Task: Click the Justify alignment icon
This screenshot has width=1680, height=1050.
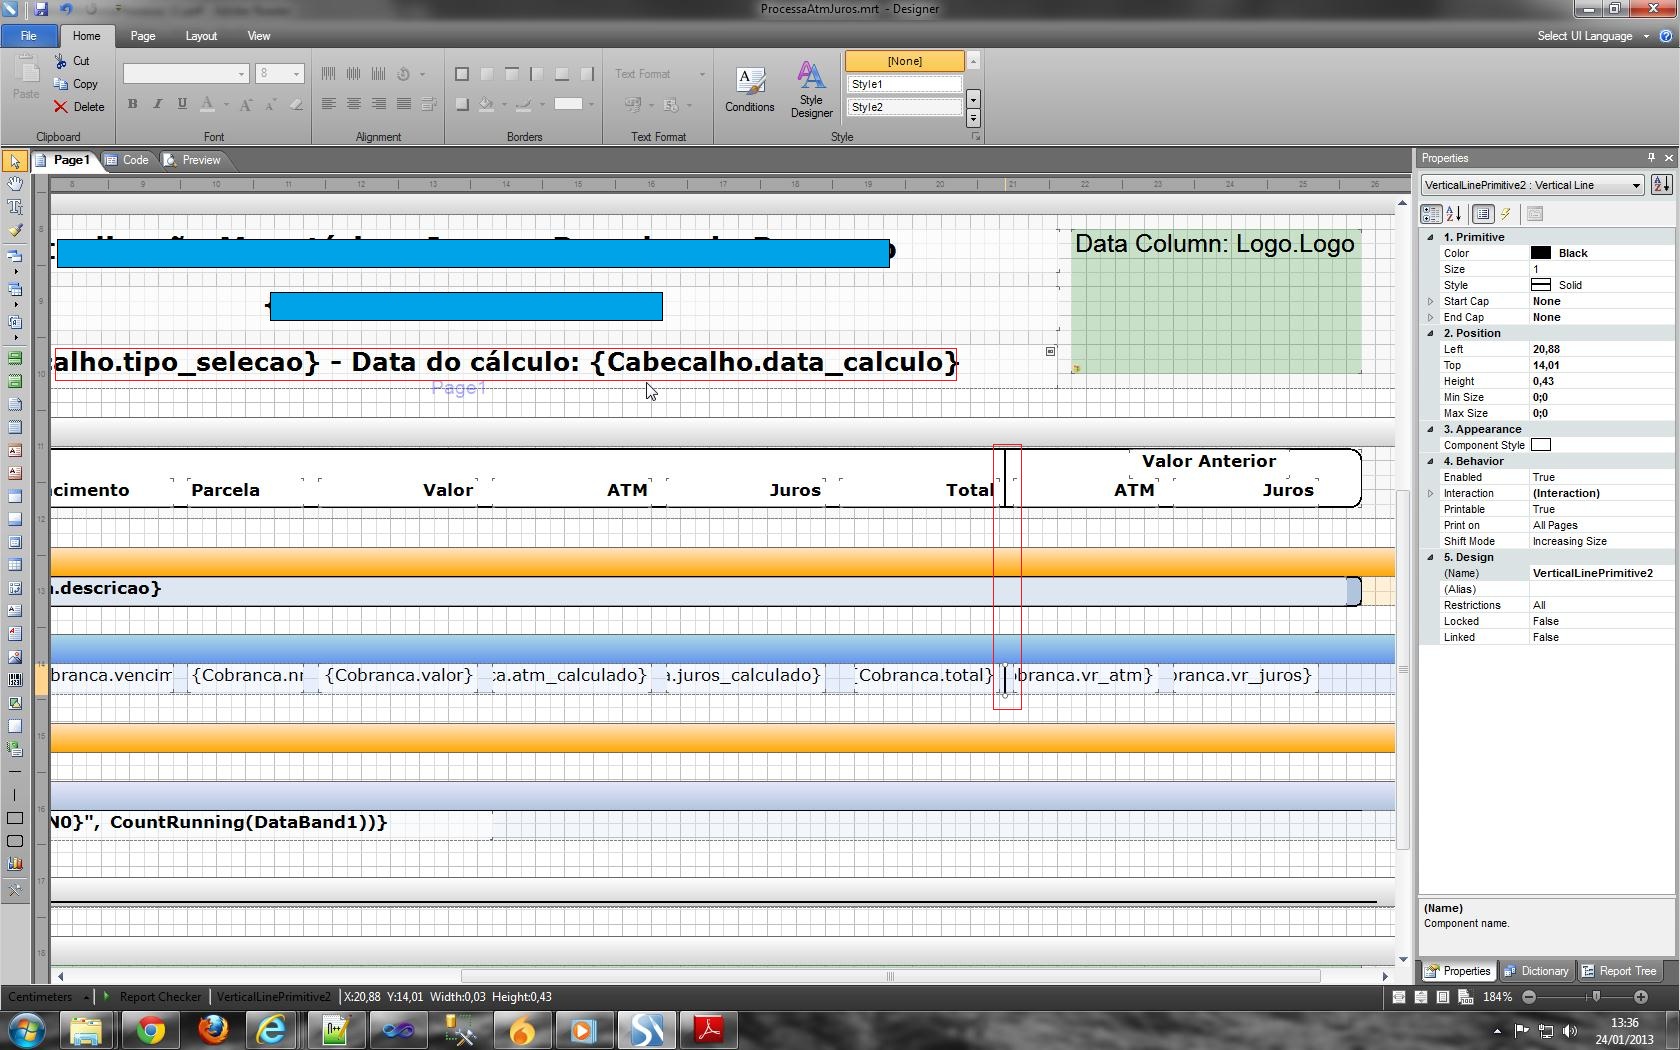Action: coord(404,104)
